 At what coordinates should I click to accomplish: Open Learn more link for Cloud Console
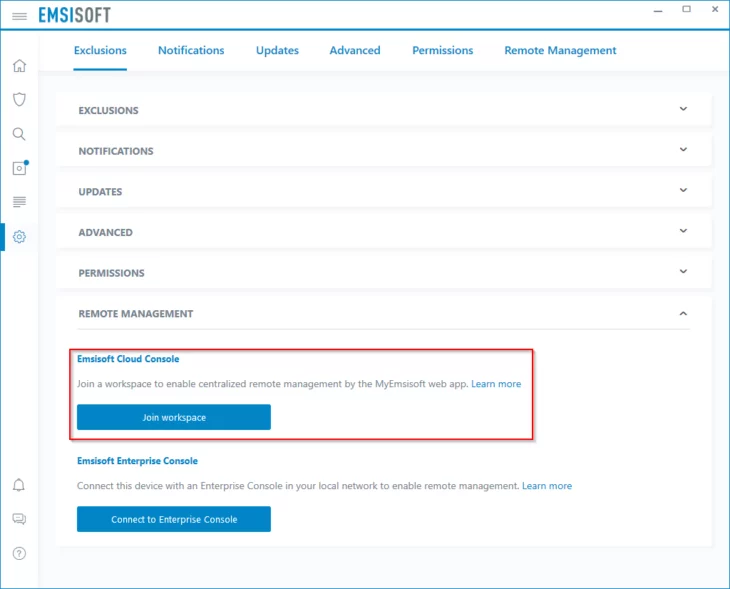pos(496,384)
